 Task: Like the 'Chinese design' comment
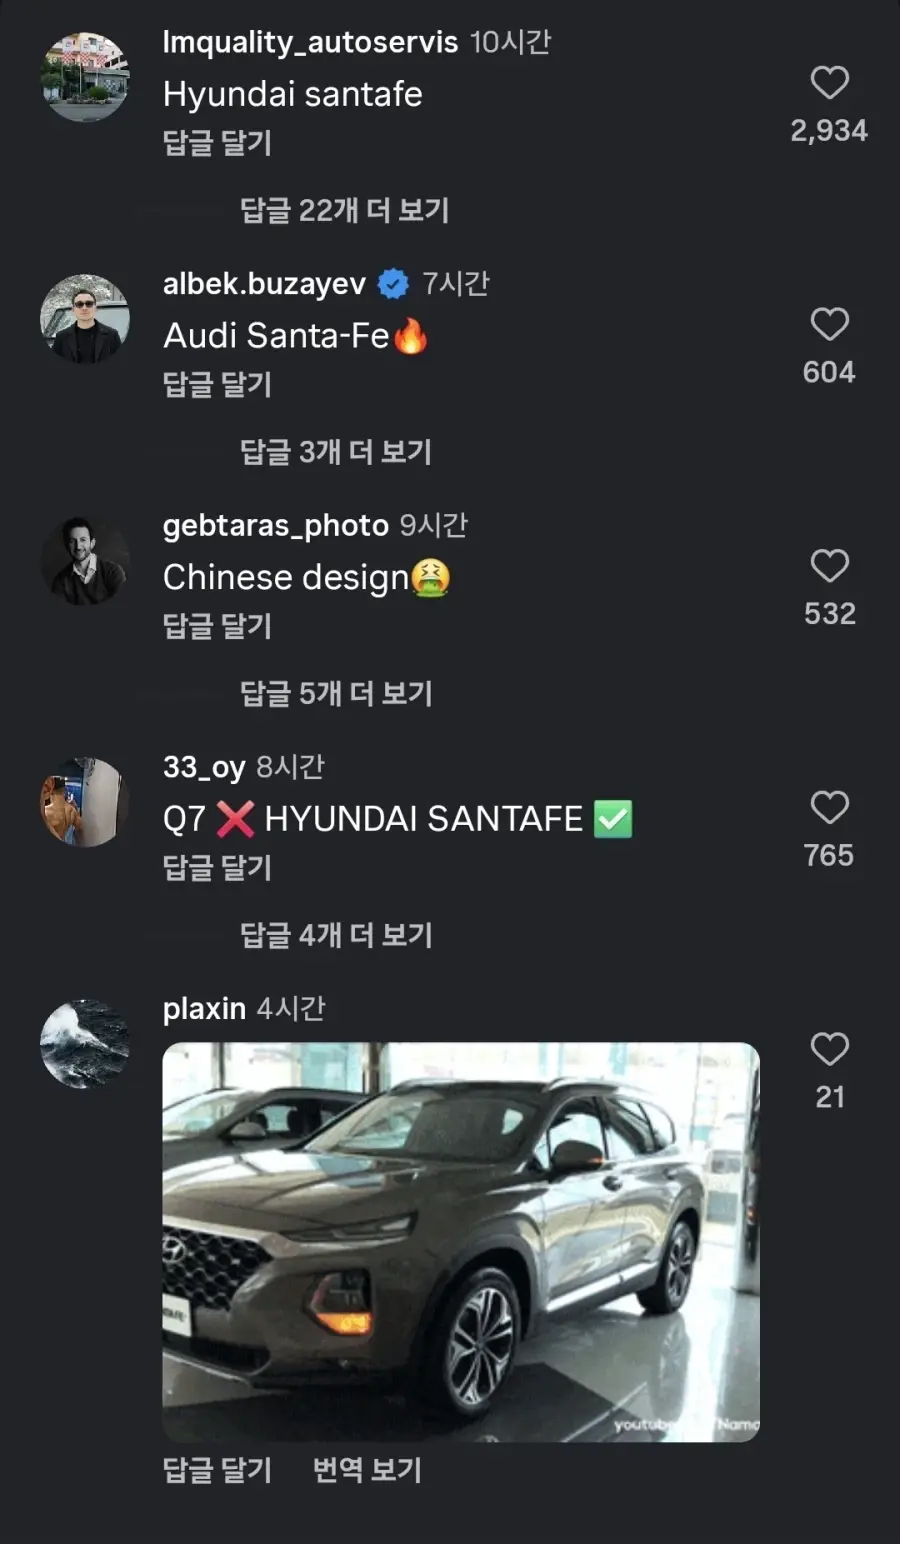(x=829, y=566)
